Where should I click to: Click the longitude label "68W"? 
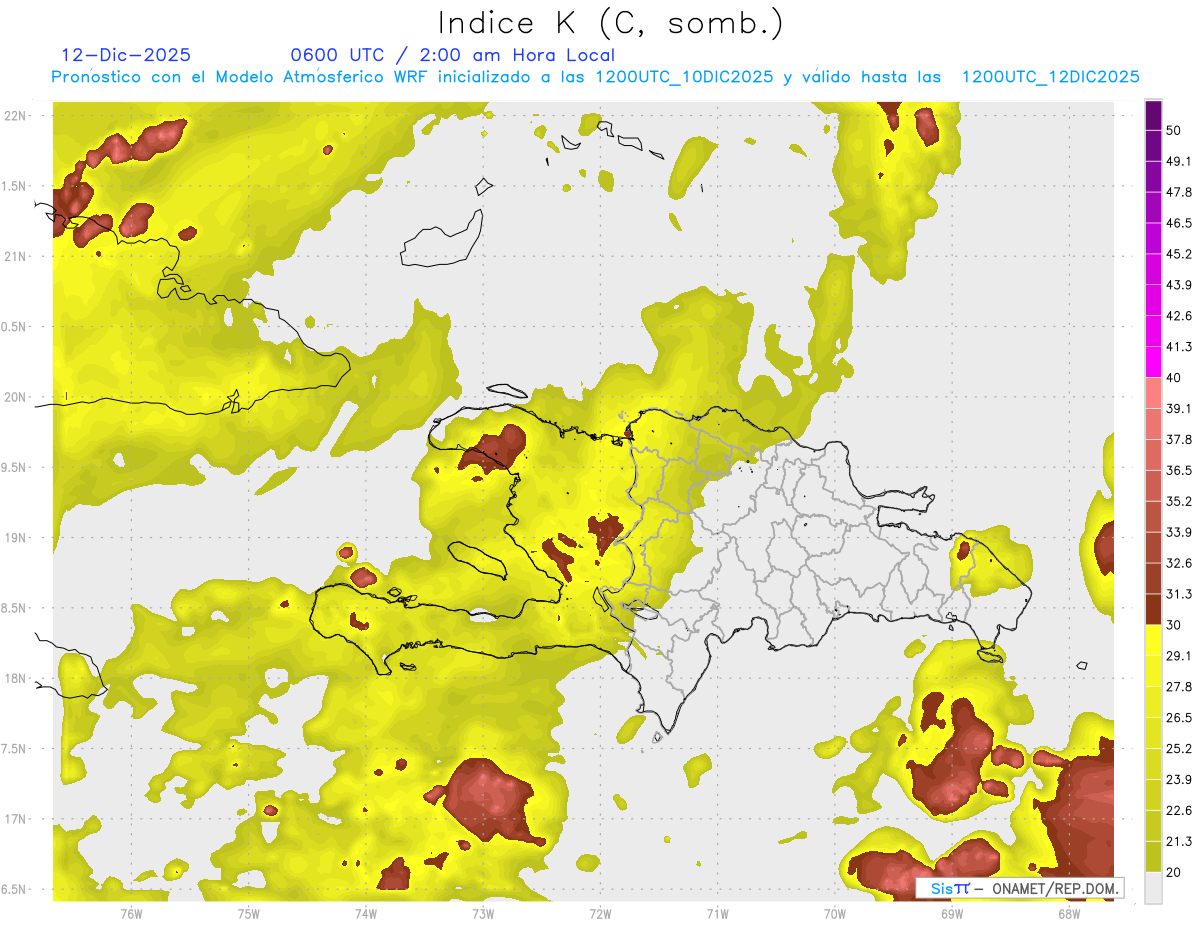pyautogui.click(x=1068, y=913)
